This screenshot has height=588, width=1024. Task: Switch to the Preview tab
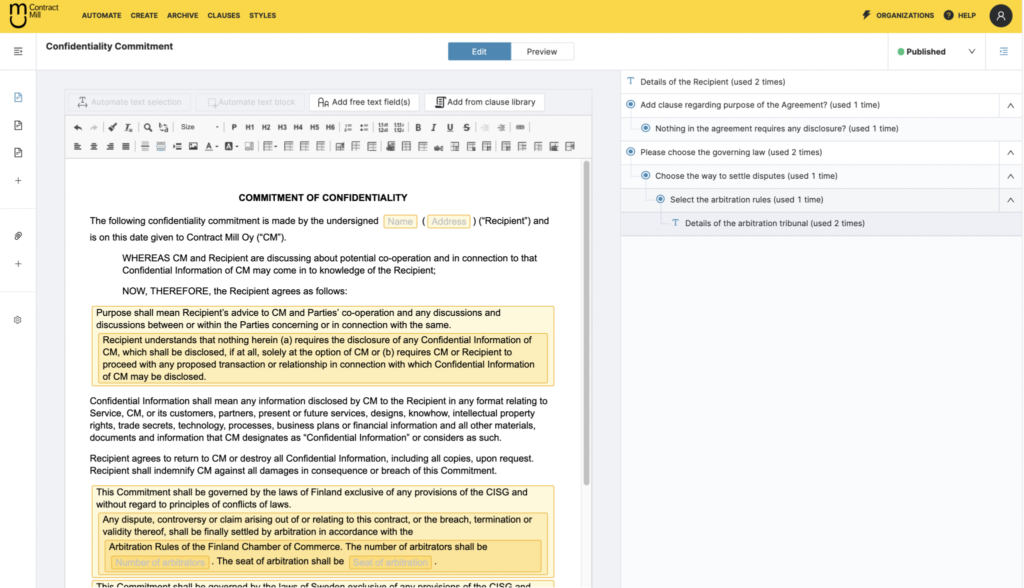[542, 51]
